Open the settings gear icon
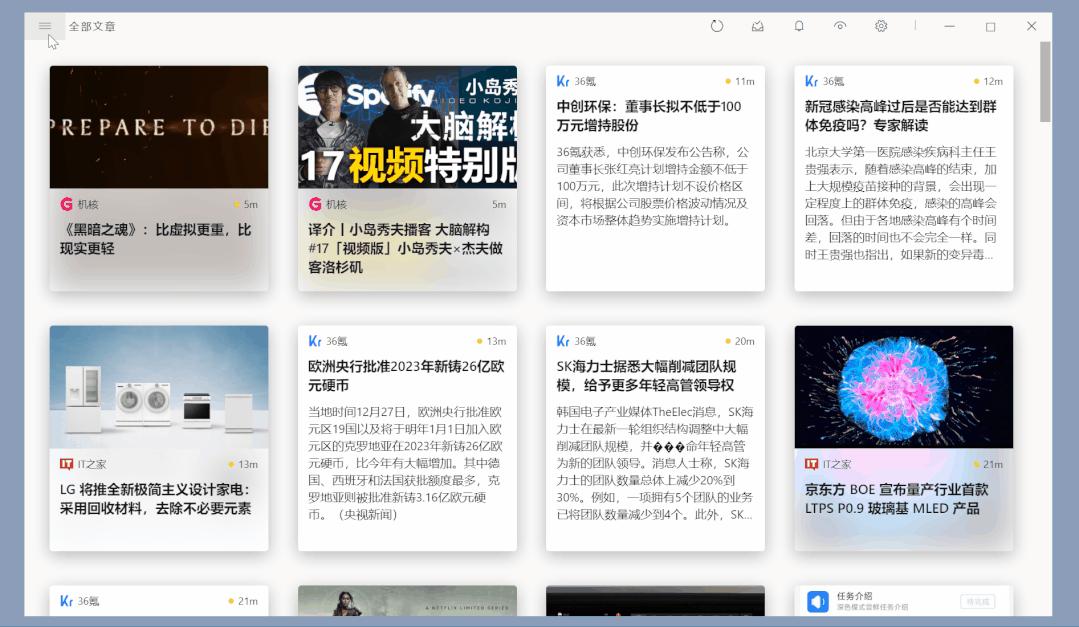The height and width of the screenshot is (627, 1079). (x=878, y=27)
